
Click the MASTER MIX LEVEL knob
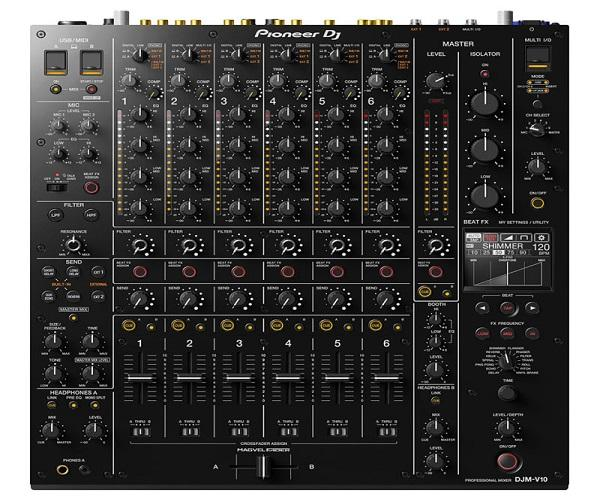pos(91,373)
